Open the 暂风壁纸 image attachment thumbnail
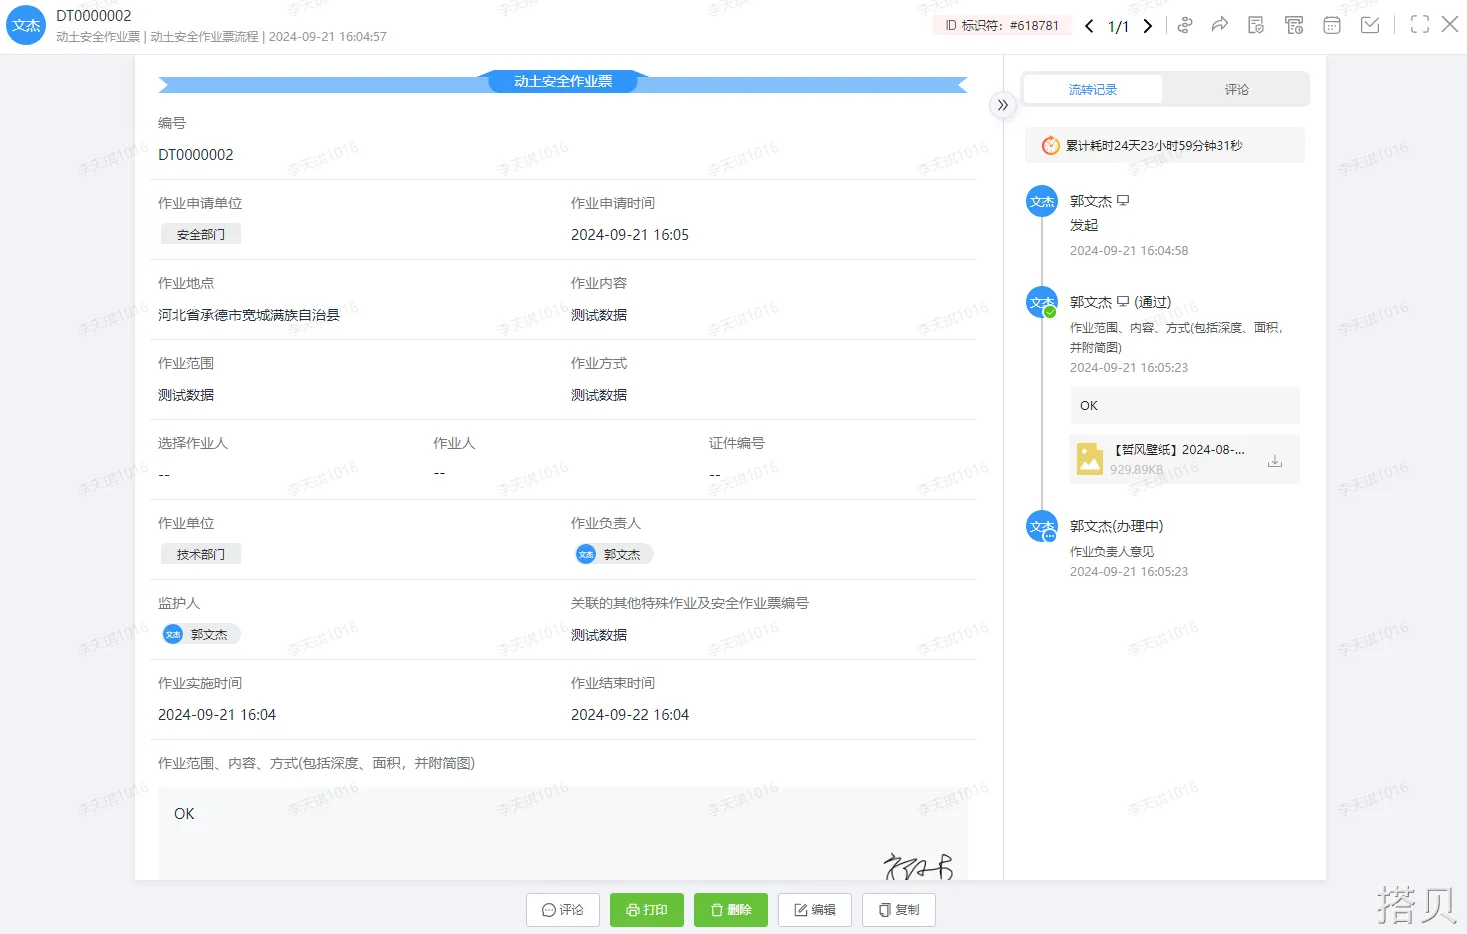The height and width of the screenshot is (934, 1467). [x=1089, y=459]
